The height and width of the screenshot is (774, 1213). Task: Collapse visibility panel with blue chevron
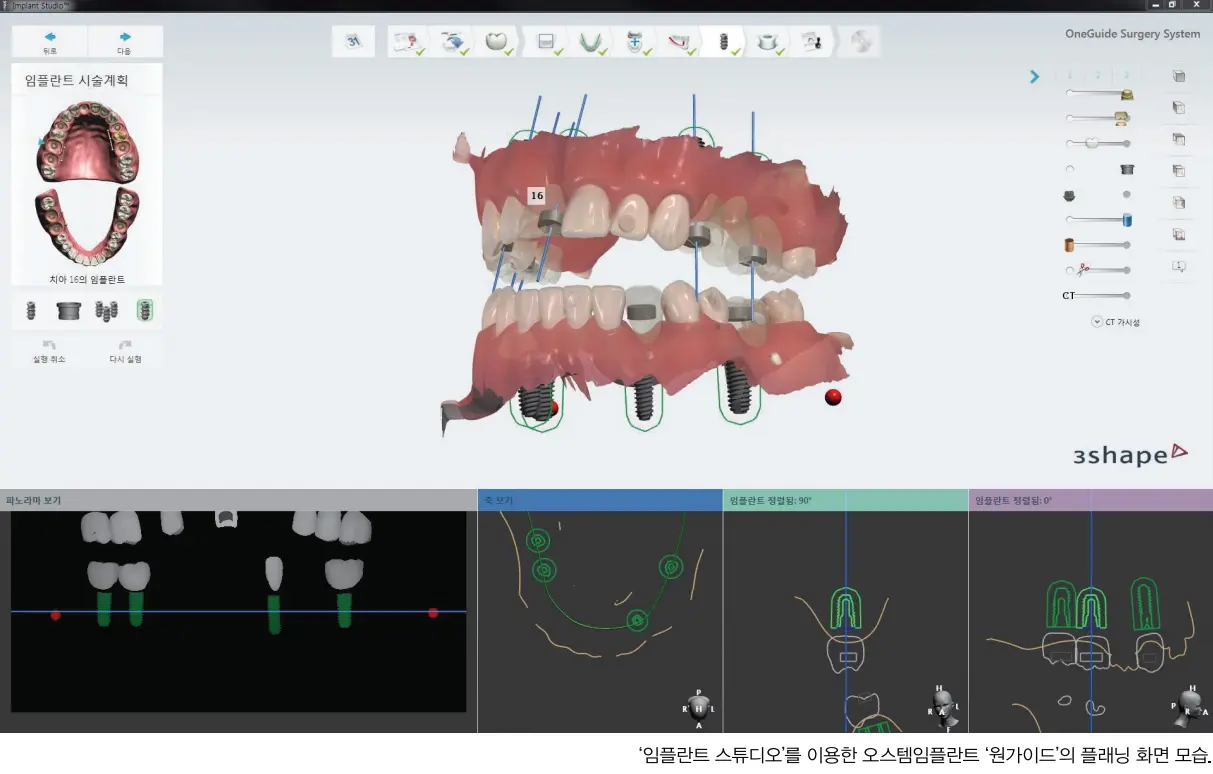[1035, 77]
